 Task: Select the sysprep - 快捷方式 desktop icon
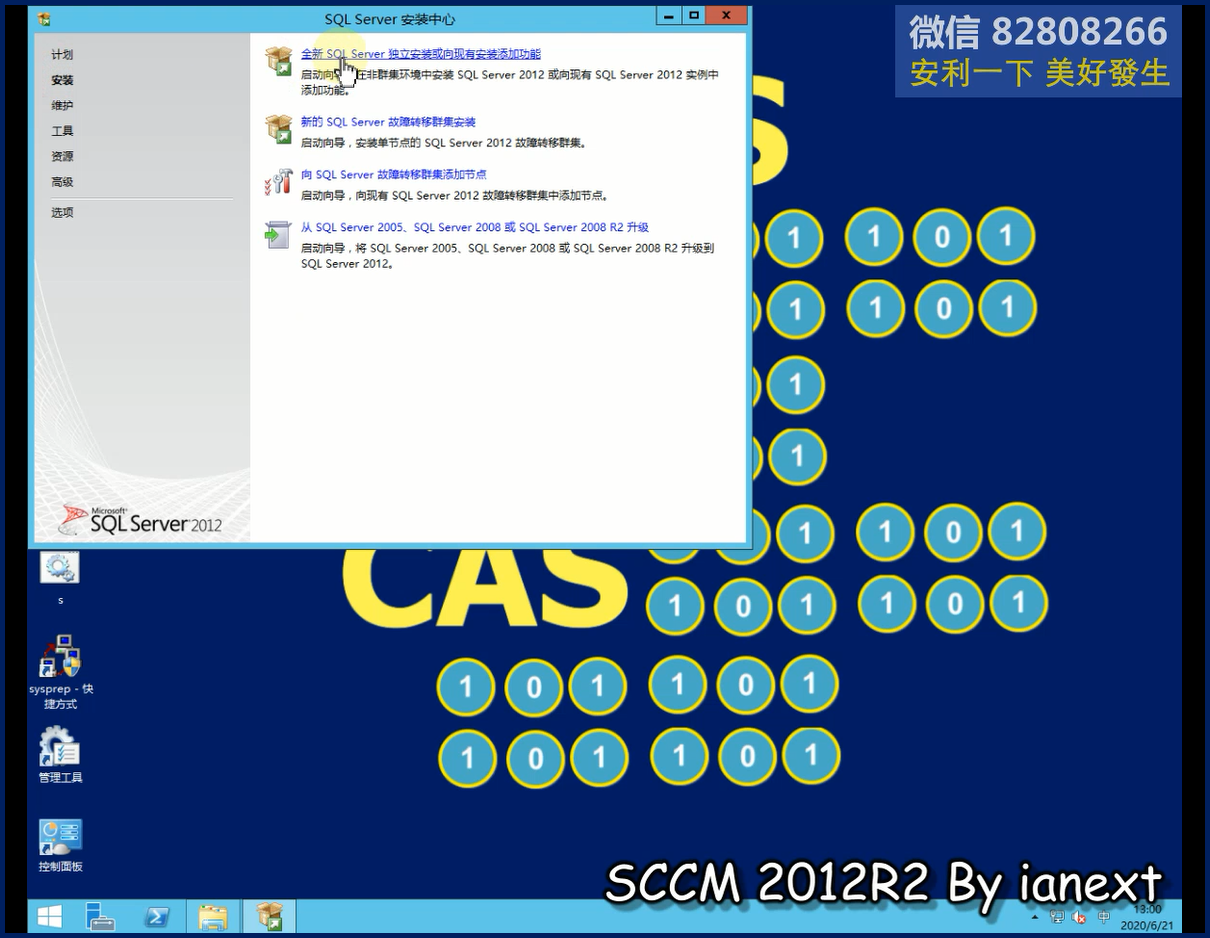pyautogui.click(x=60, y=672)
